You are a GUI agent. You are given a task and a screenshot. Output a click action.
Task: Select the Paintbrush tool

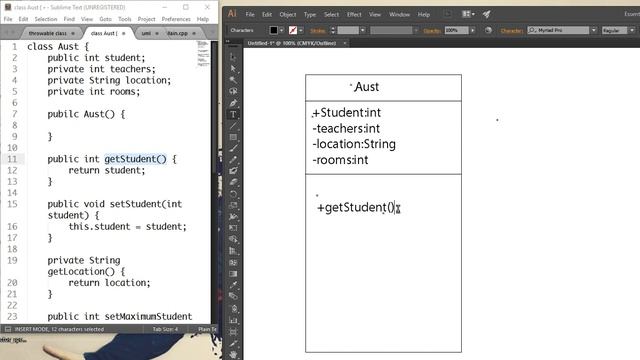(x=233, y=149)
